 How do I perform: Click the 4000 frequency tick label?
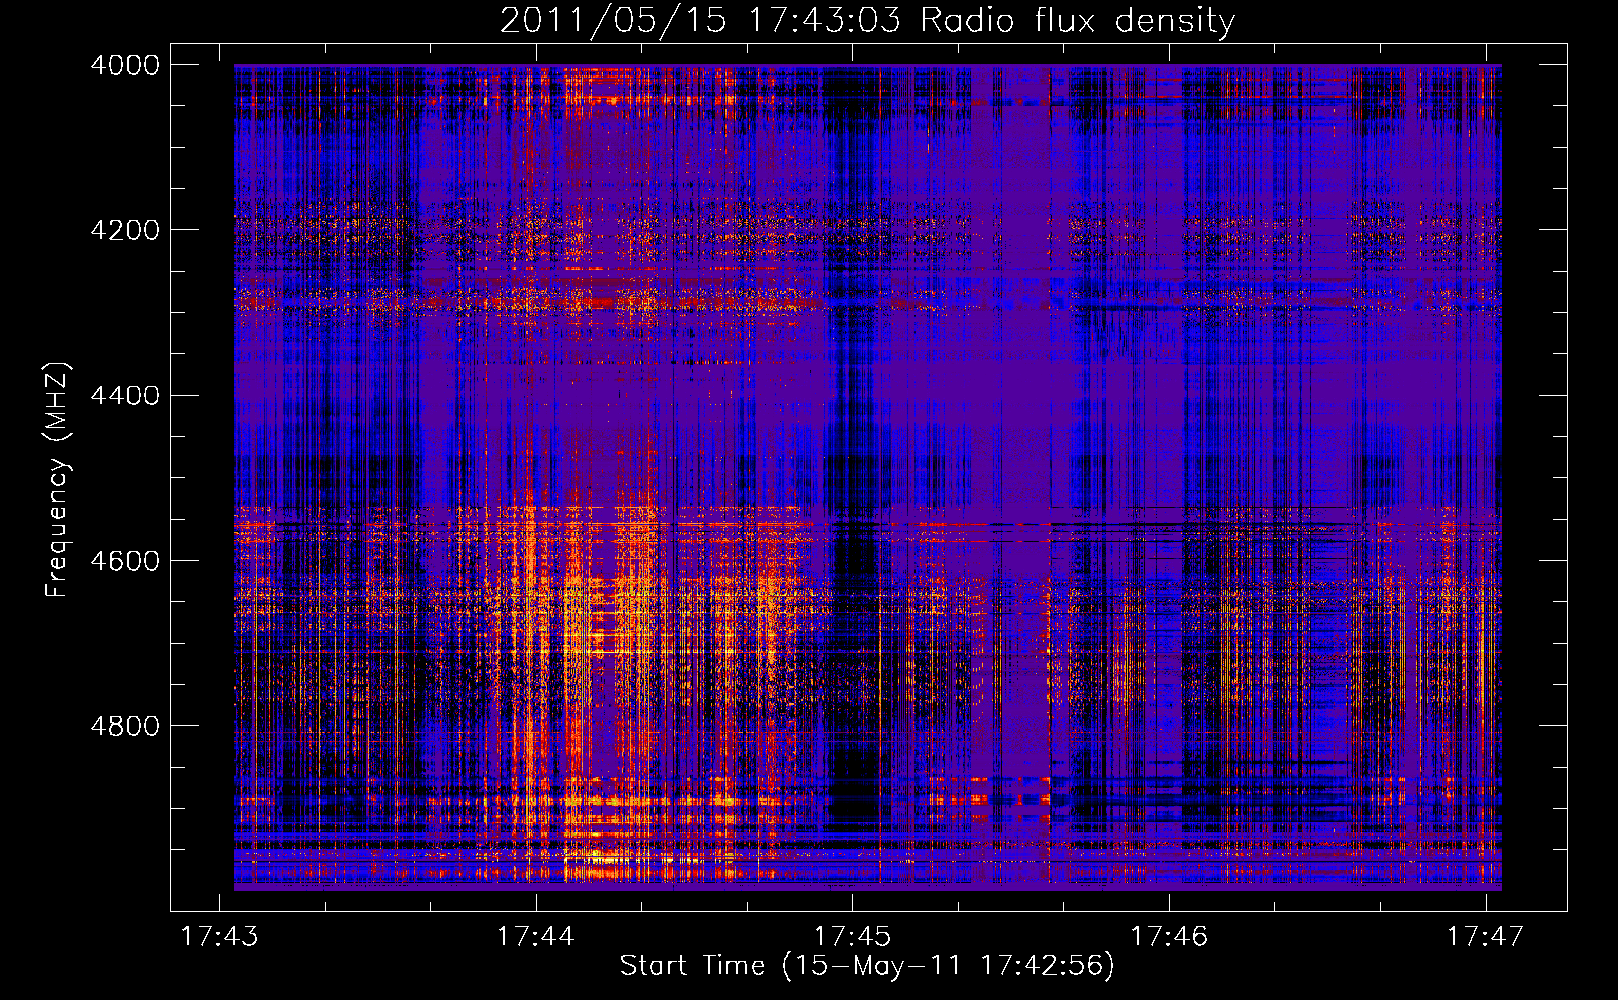[x=125, y=65]
